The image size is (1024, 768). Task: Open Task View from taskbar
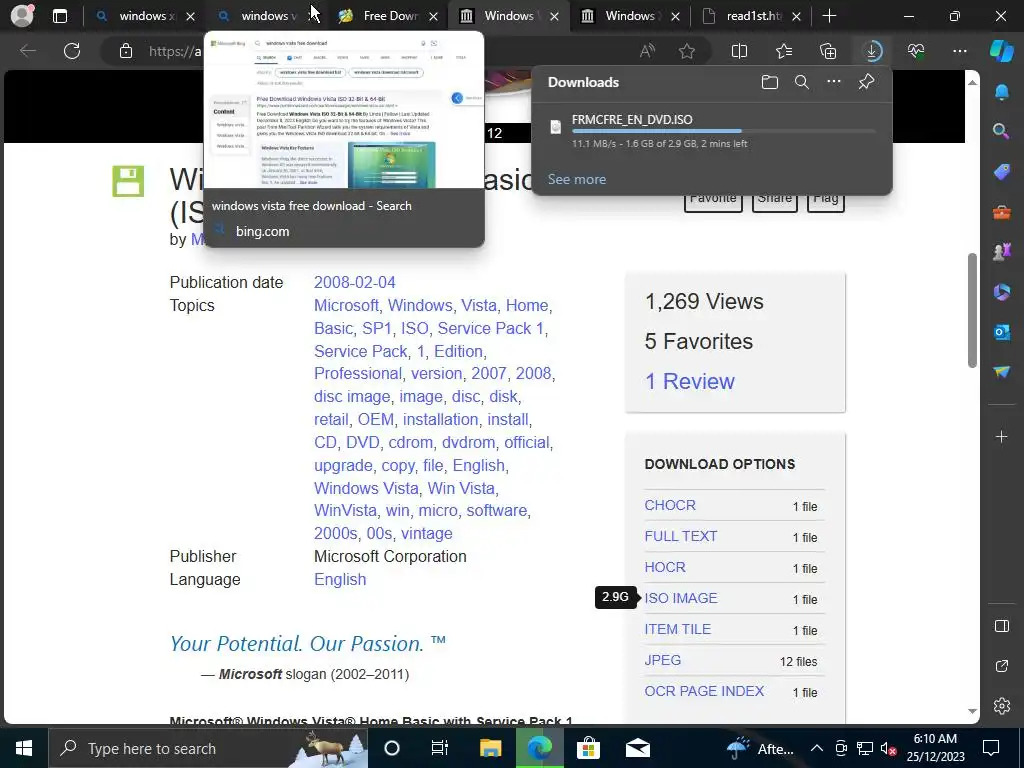coord(440,748)
